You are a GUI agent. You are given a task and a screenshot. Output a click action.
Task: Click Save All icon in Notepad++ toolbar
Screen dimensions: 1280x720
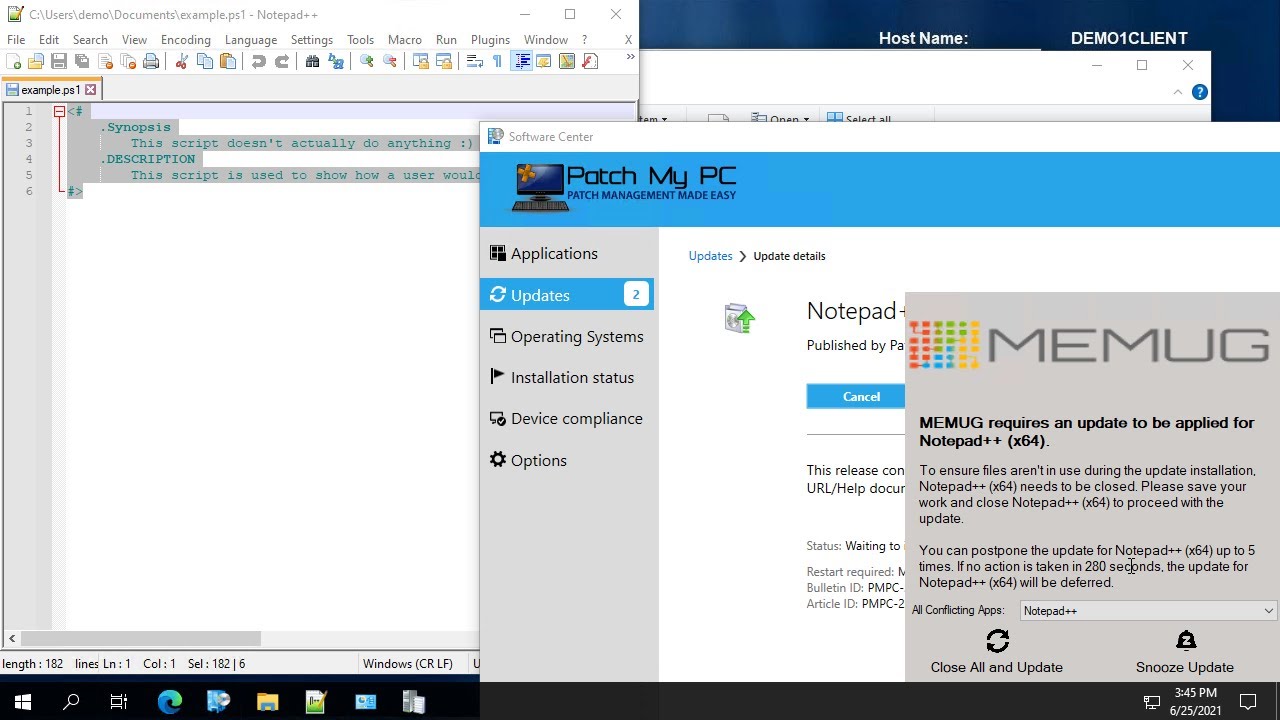pyautogui.click(x=82, y=62)
